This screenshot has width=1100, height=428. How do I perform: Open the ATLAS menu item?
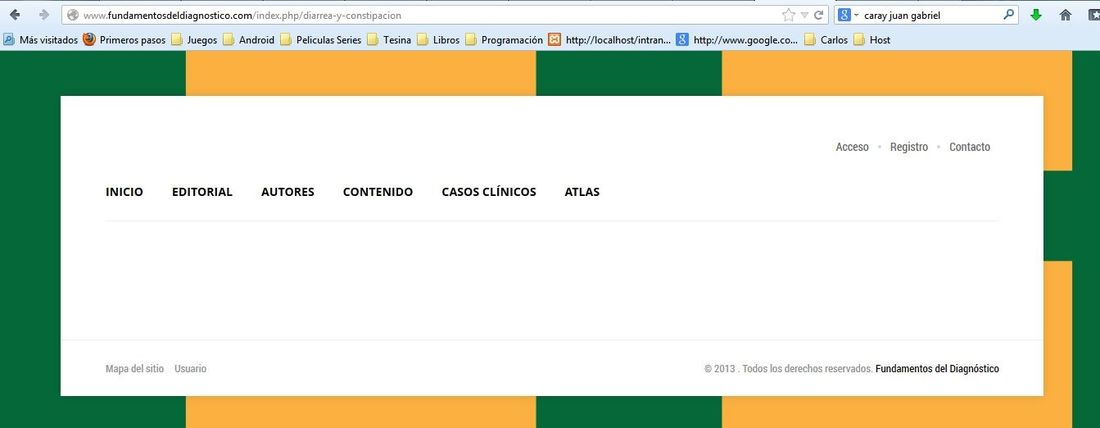(582, 192)
